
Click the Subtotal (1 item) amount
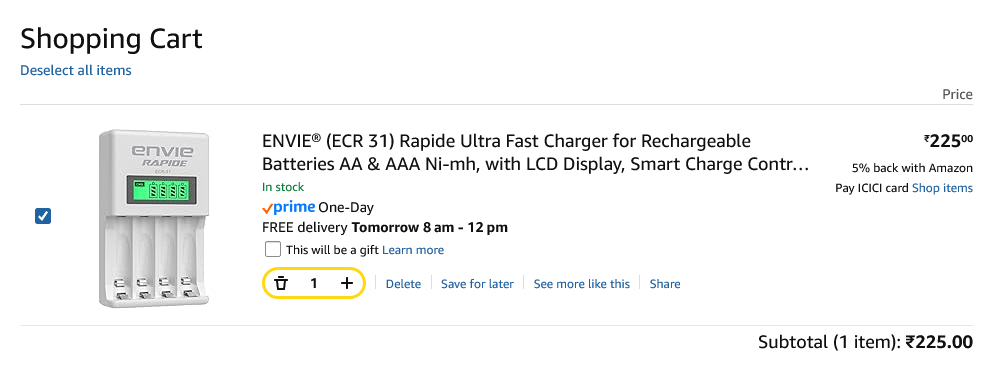coord(939,343)
